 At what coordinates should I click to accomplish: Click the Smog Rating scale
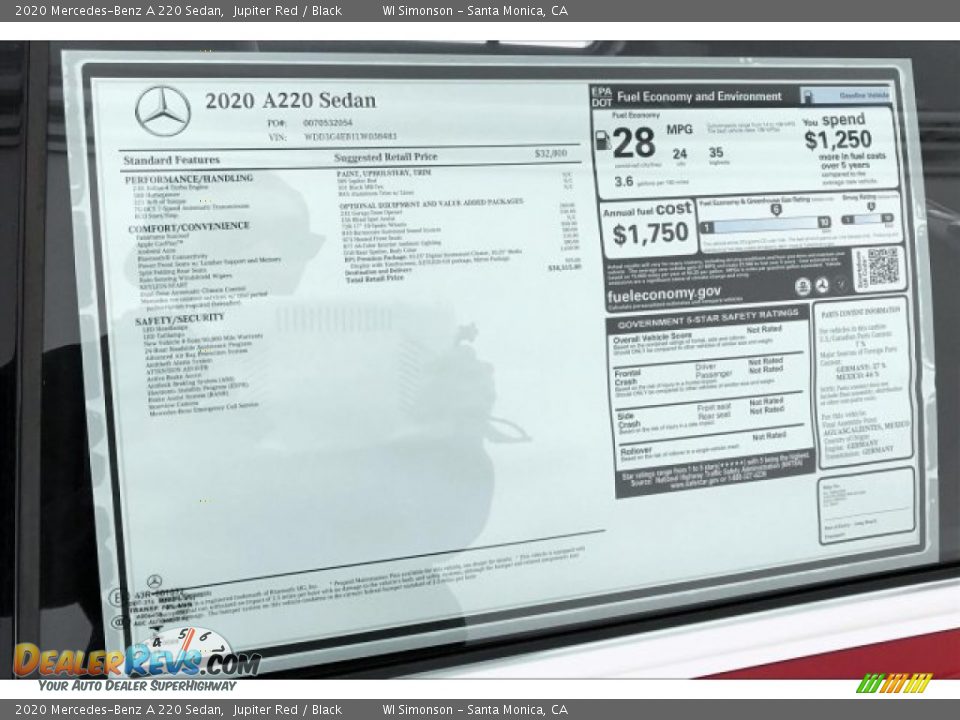click(x=868, y=219)
